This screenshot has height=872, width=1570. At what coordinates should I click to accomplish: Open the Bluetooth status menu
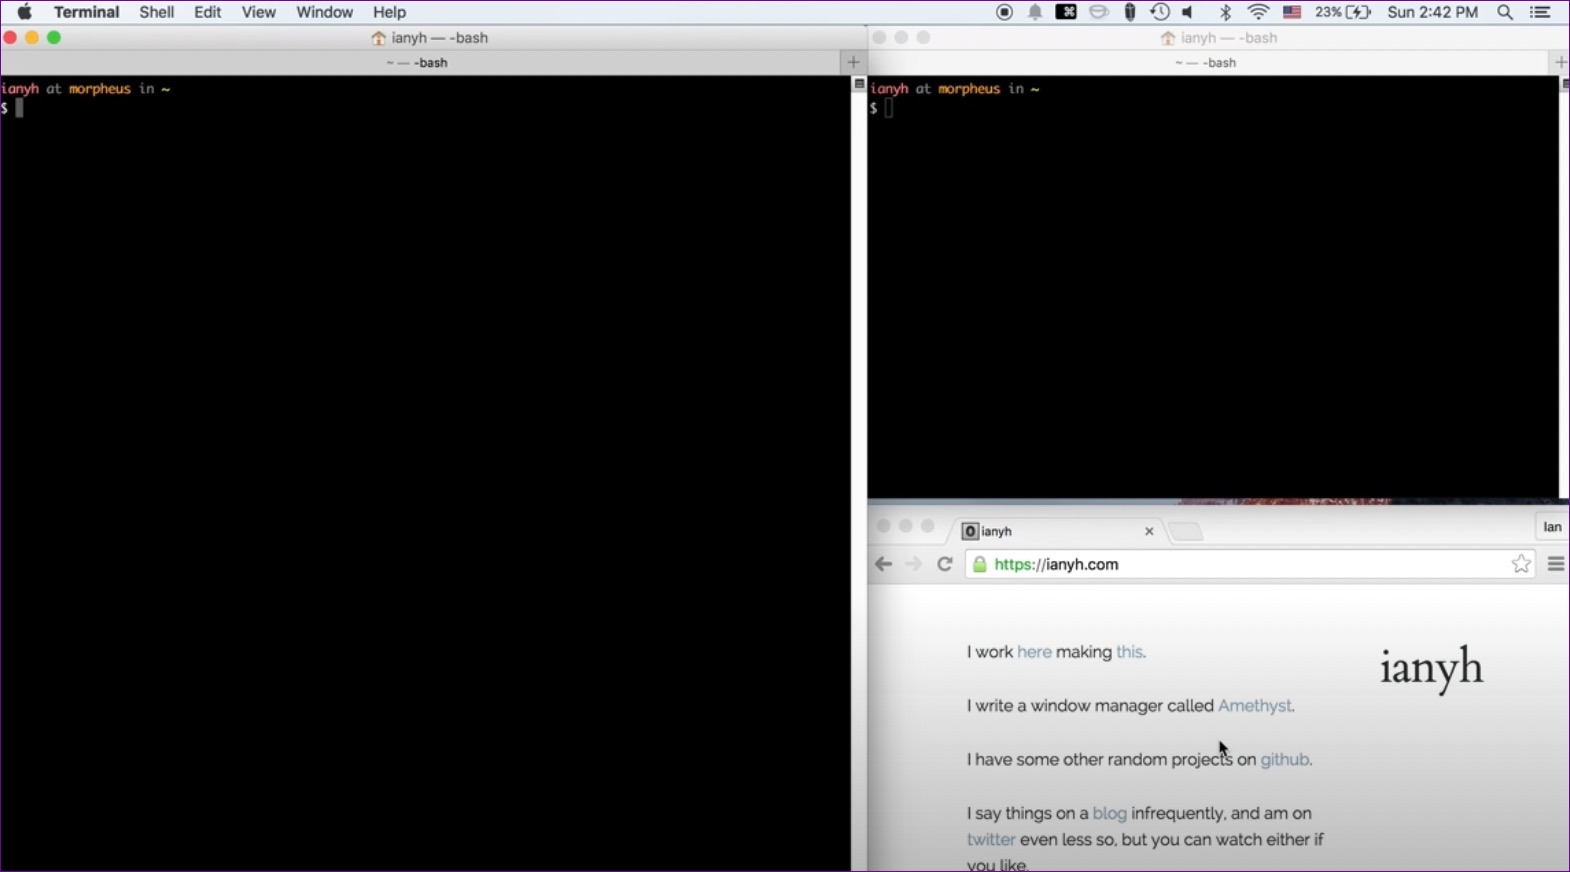(1226, 12)
